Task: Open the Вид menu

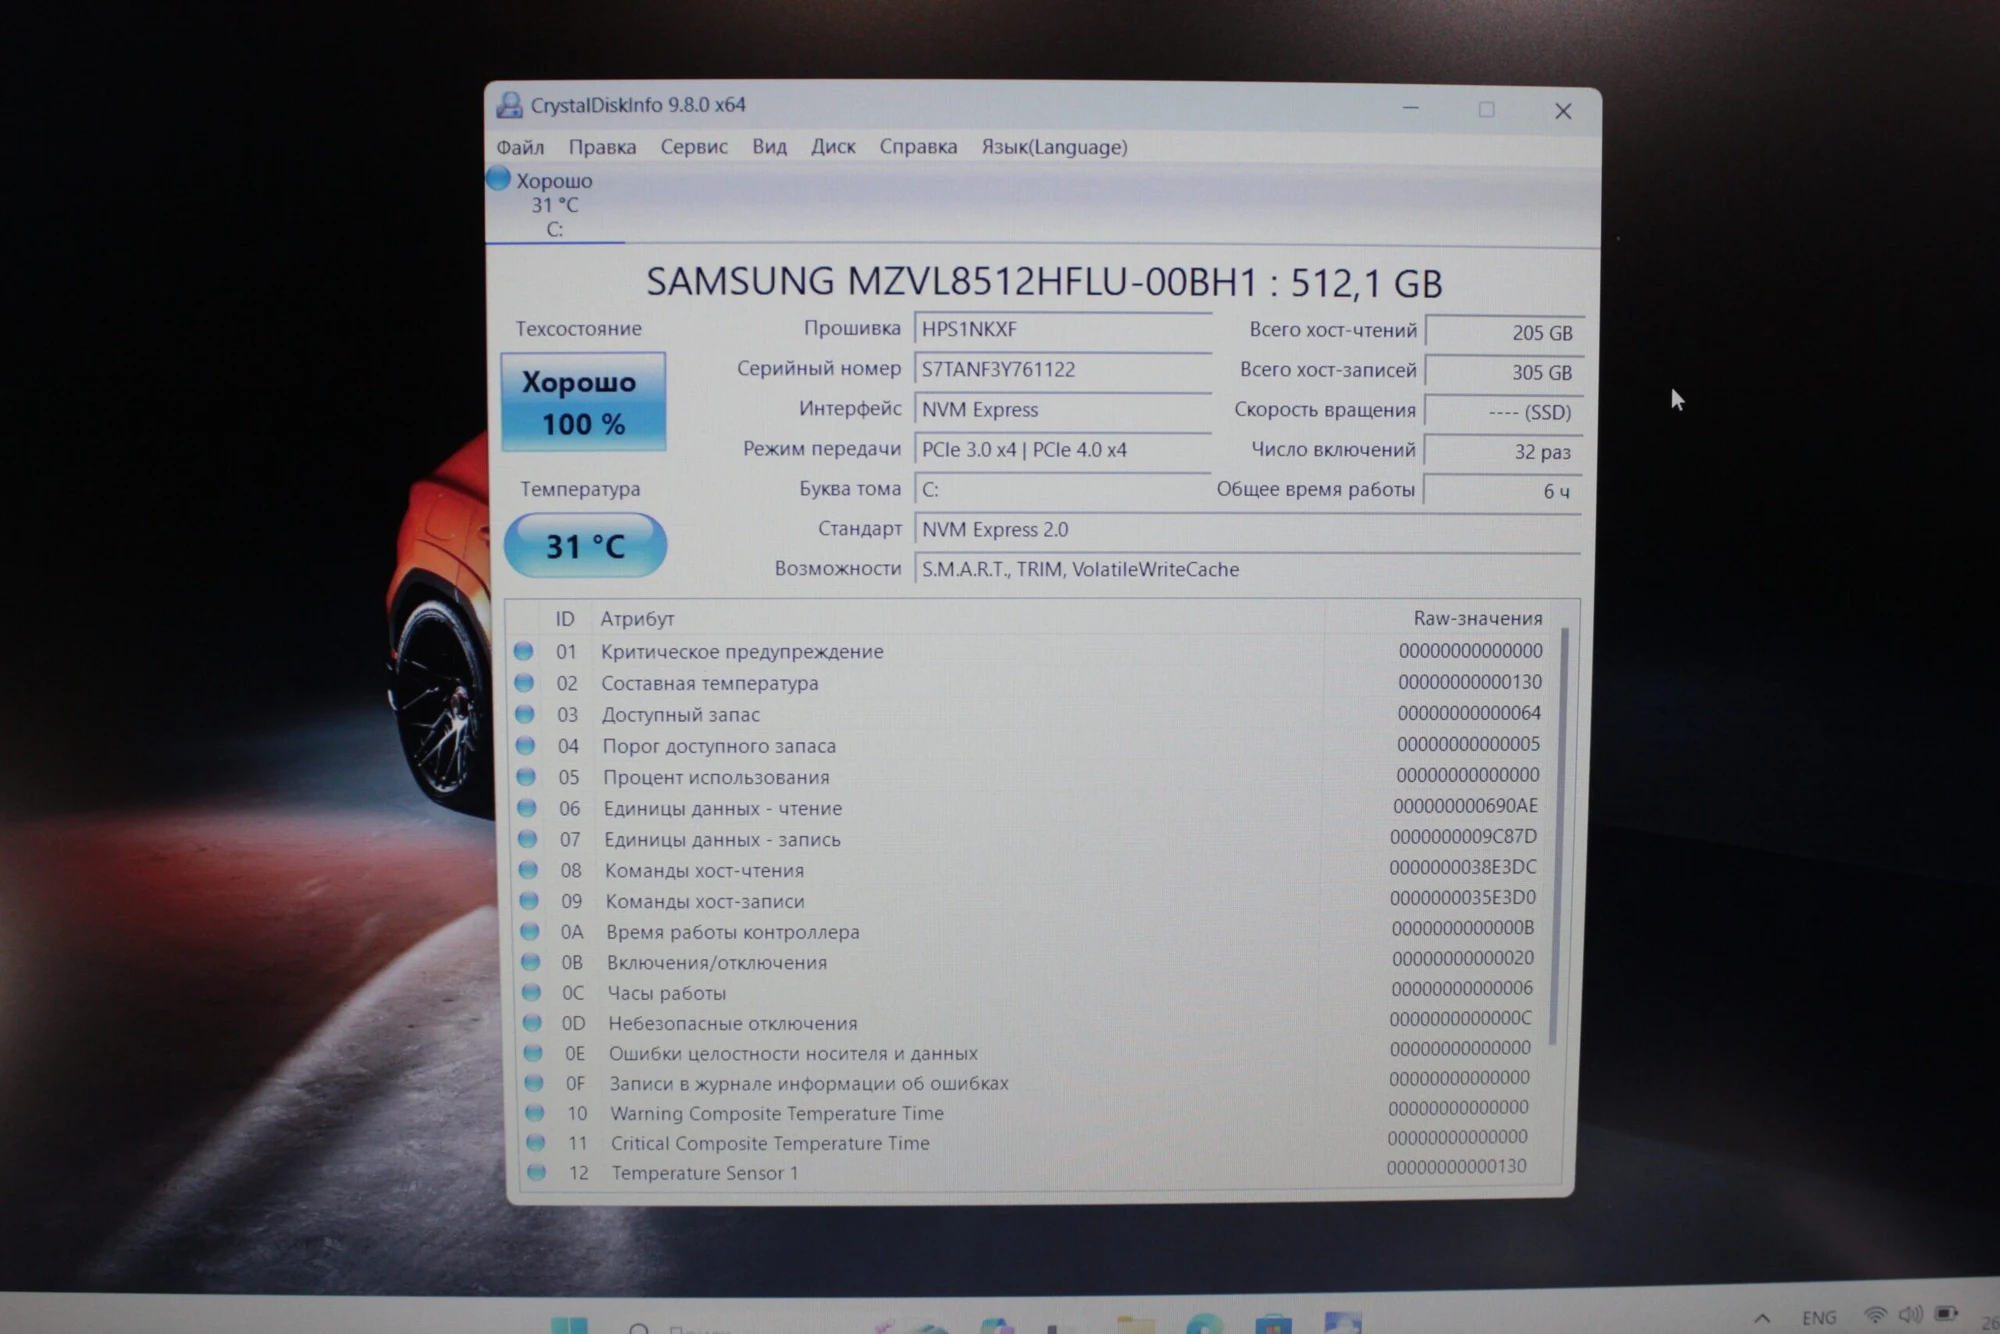Action: pyautogui.click(x=769, y=147)
